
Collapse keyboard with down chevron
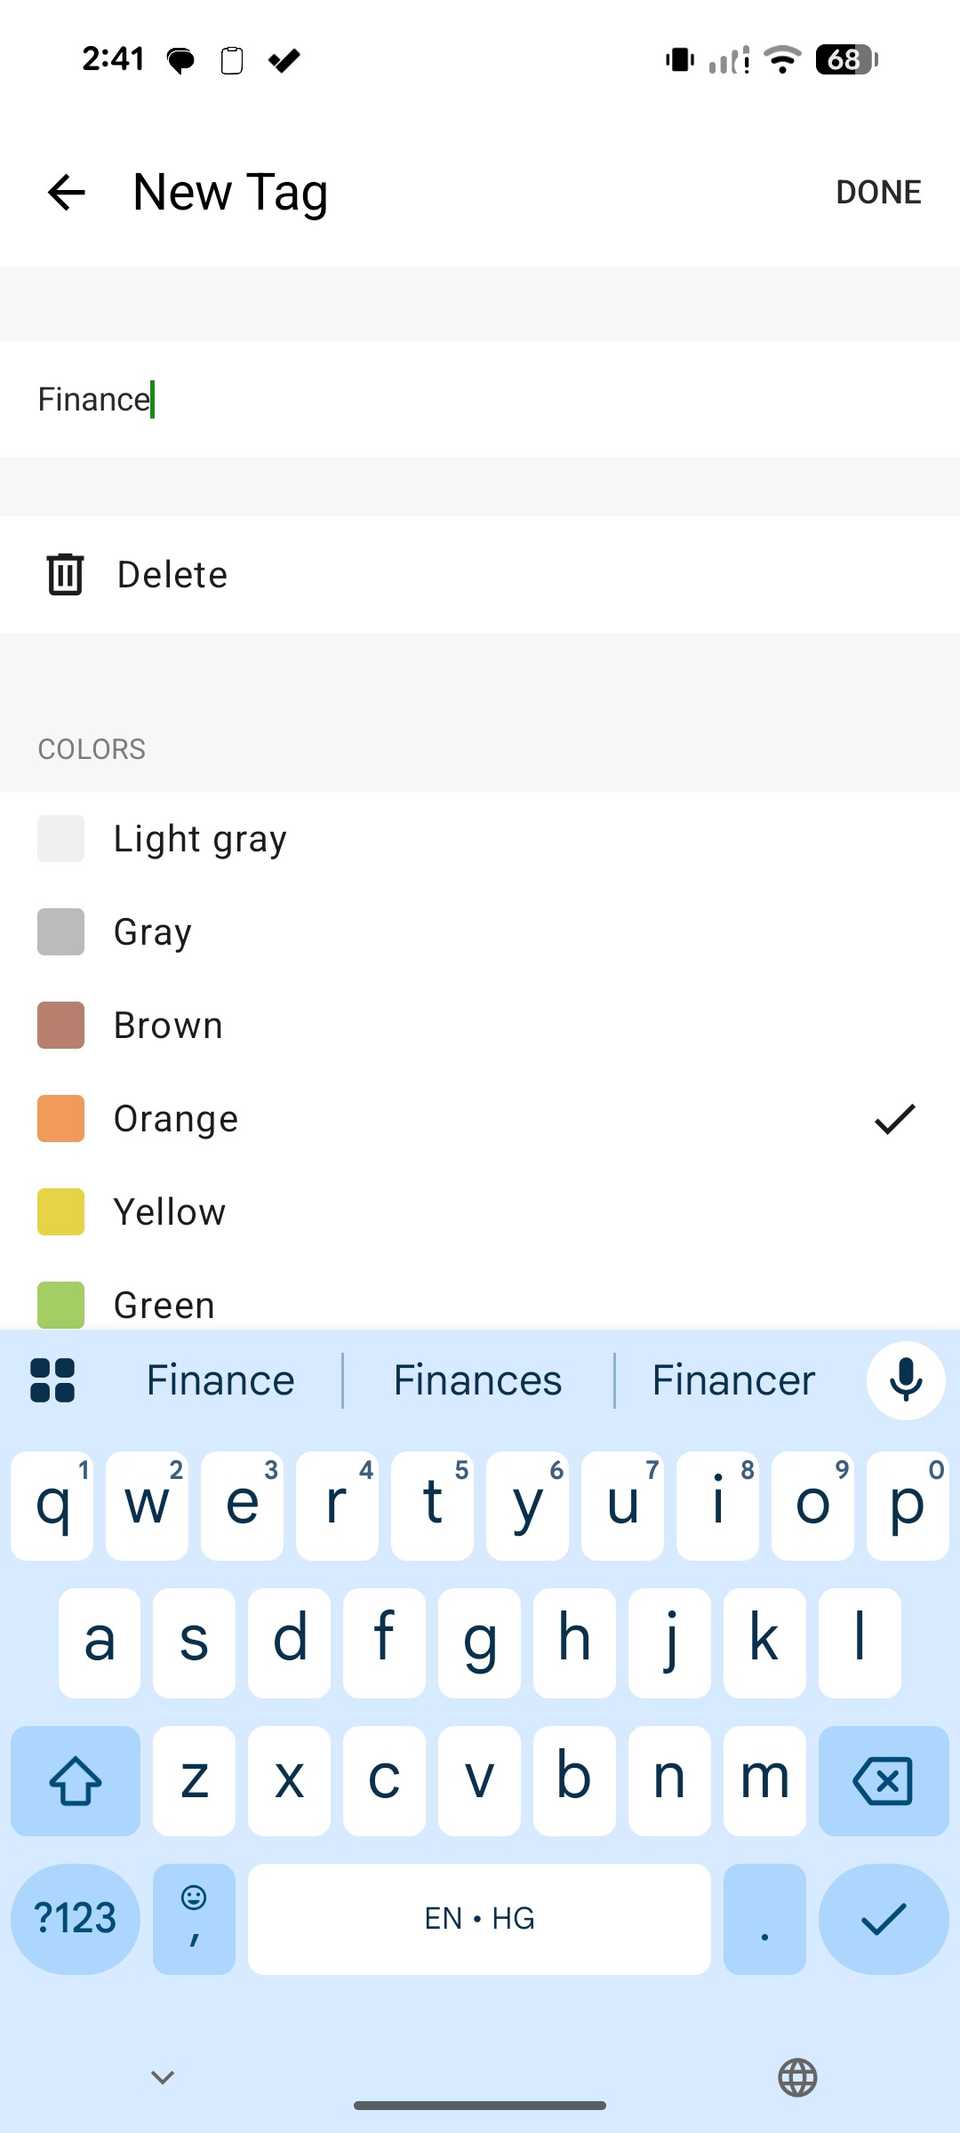coord(163,2077)
